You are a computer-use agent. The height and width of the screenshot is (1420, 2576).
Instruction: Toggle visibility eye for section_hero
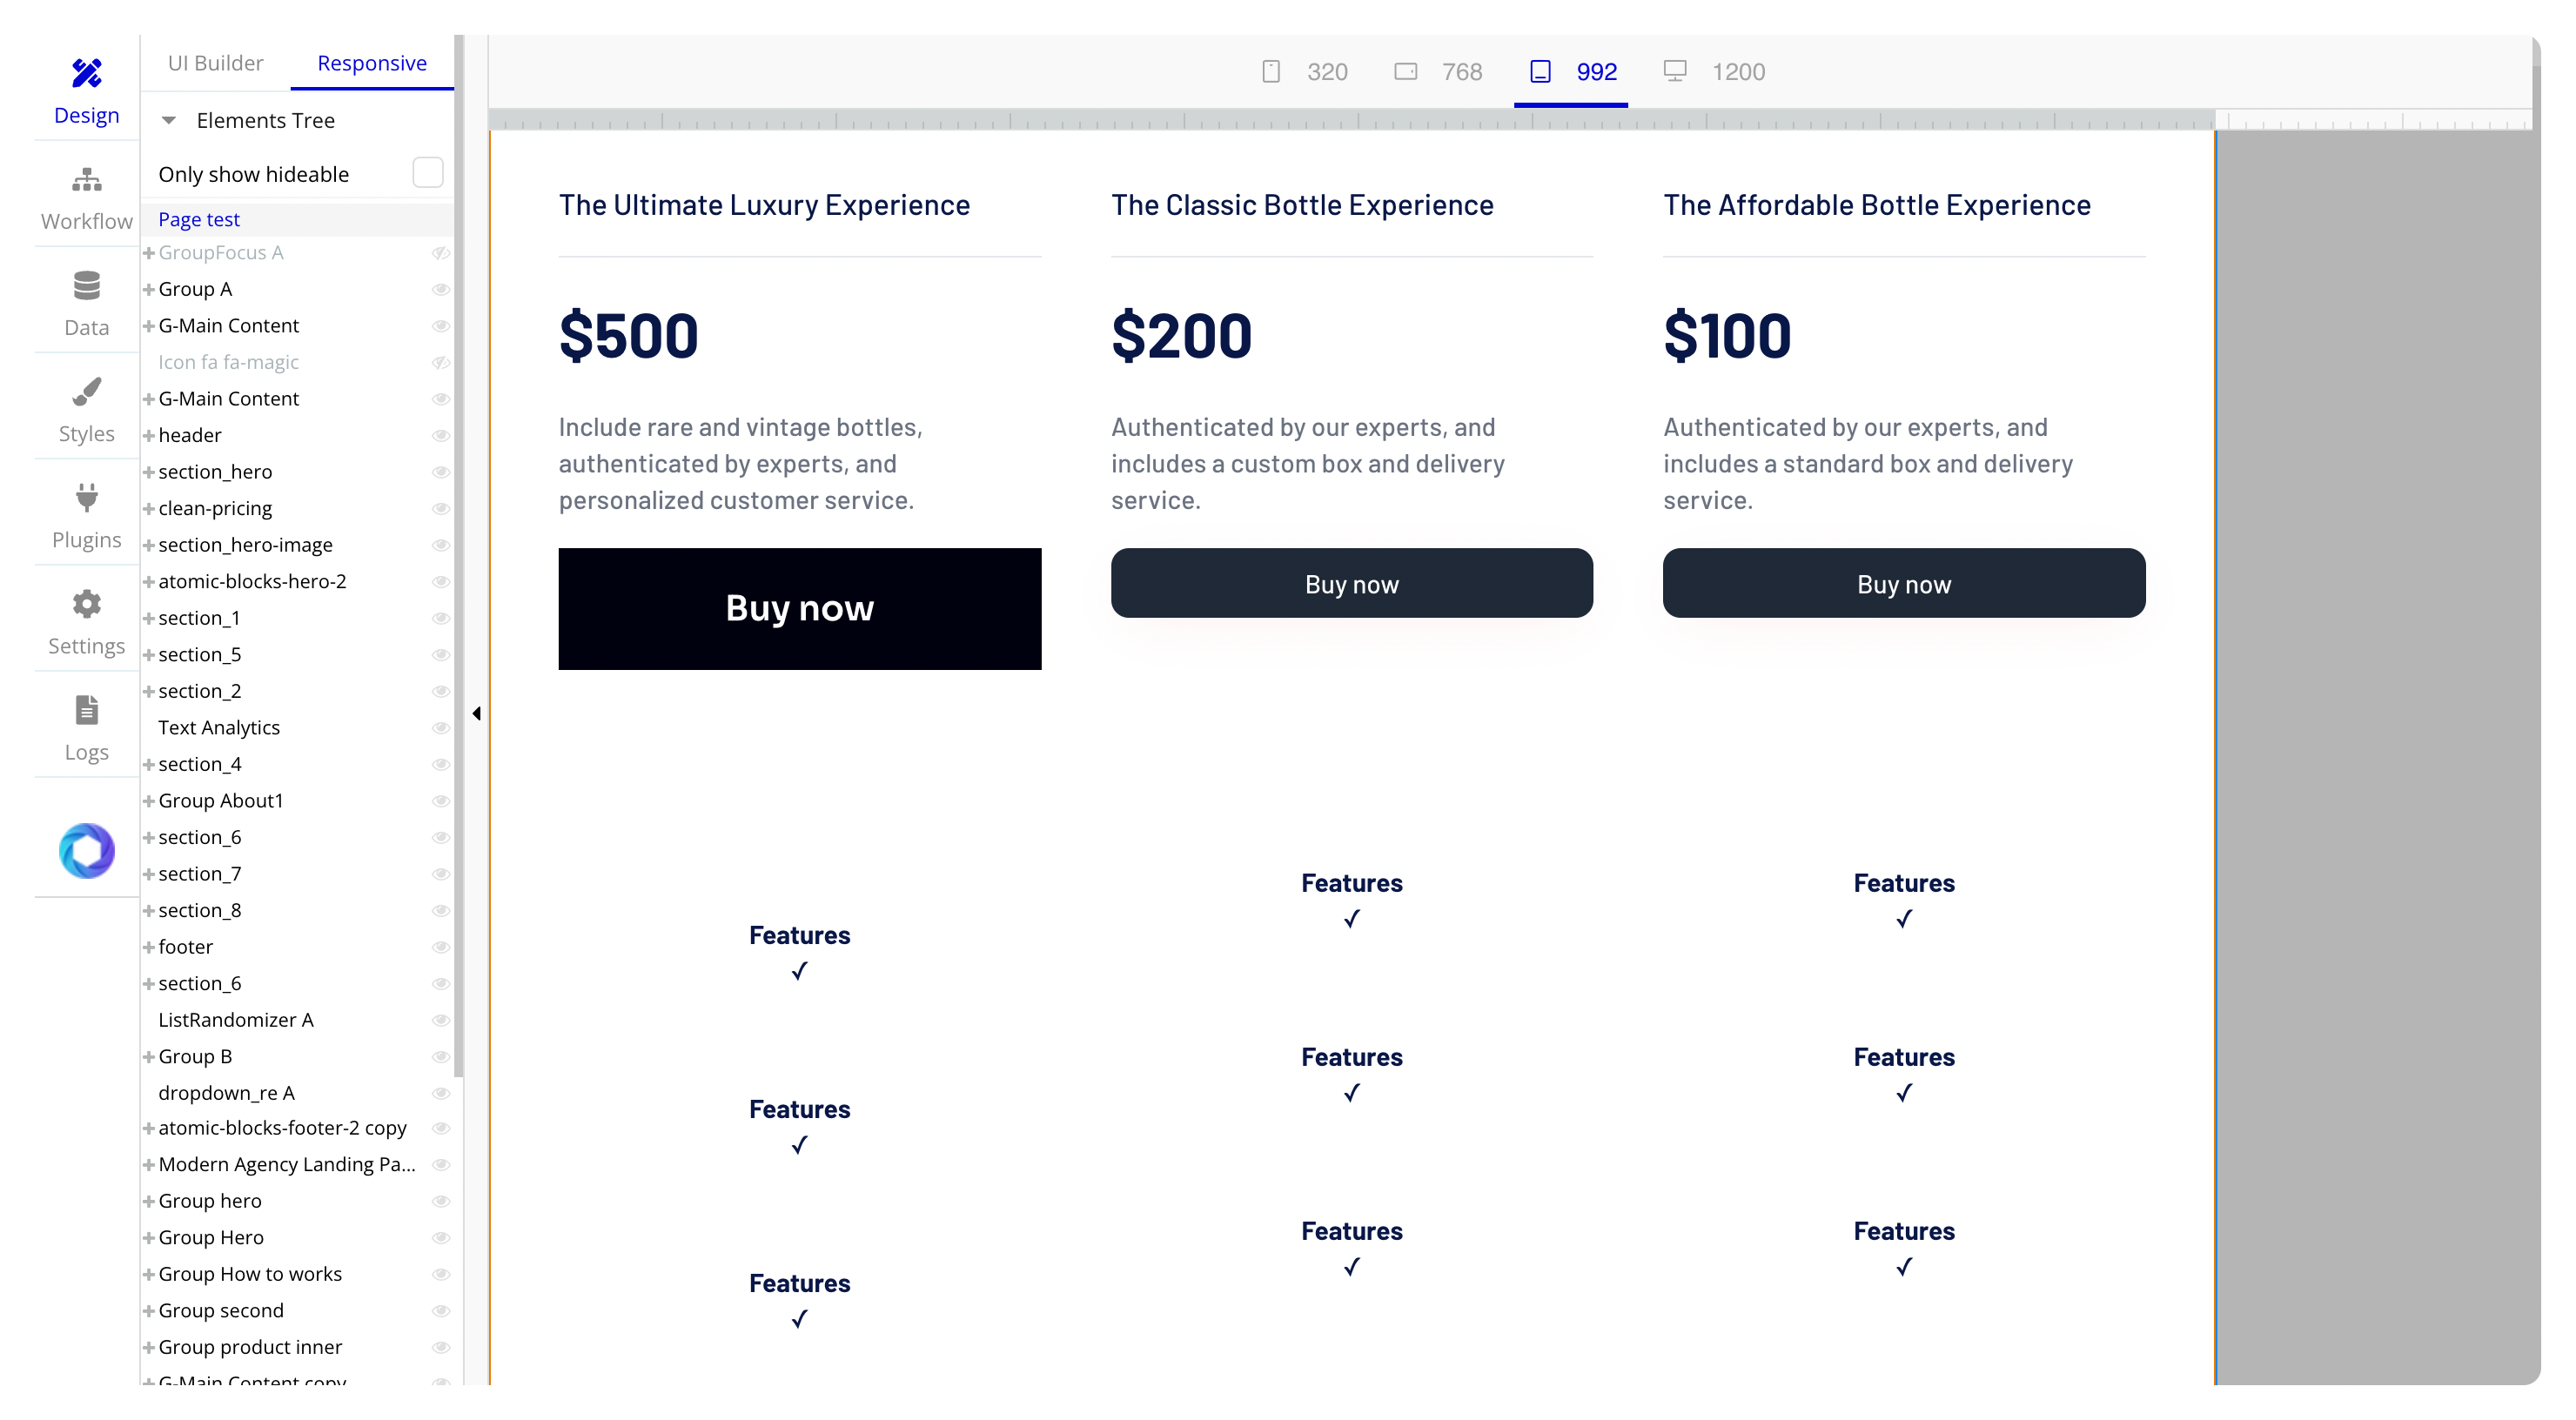(x=440, y=472)
